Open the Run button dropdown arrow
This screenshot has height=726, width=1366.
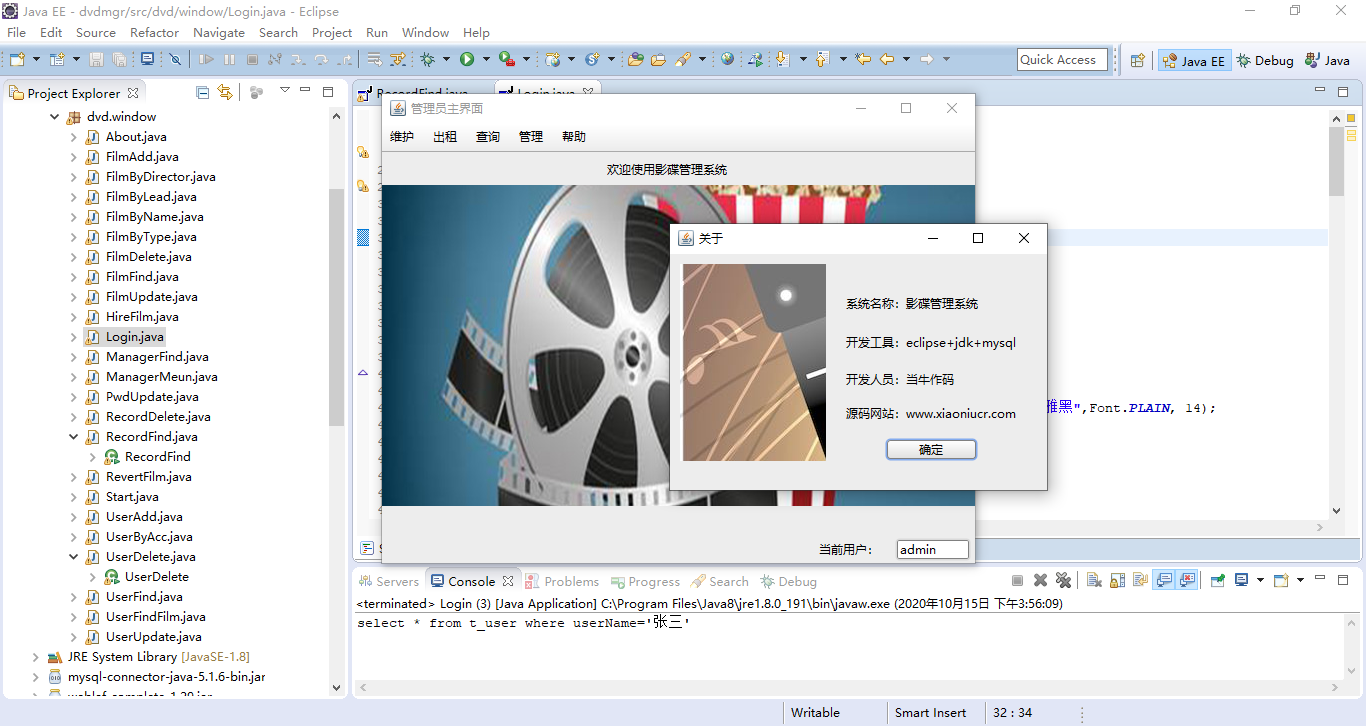[x=486, y=60]
